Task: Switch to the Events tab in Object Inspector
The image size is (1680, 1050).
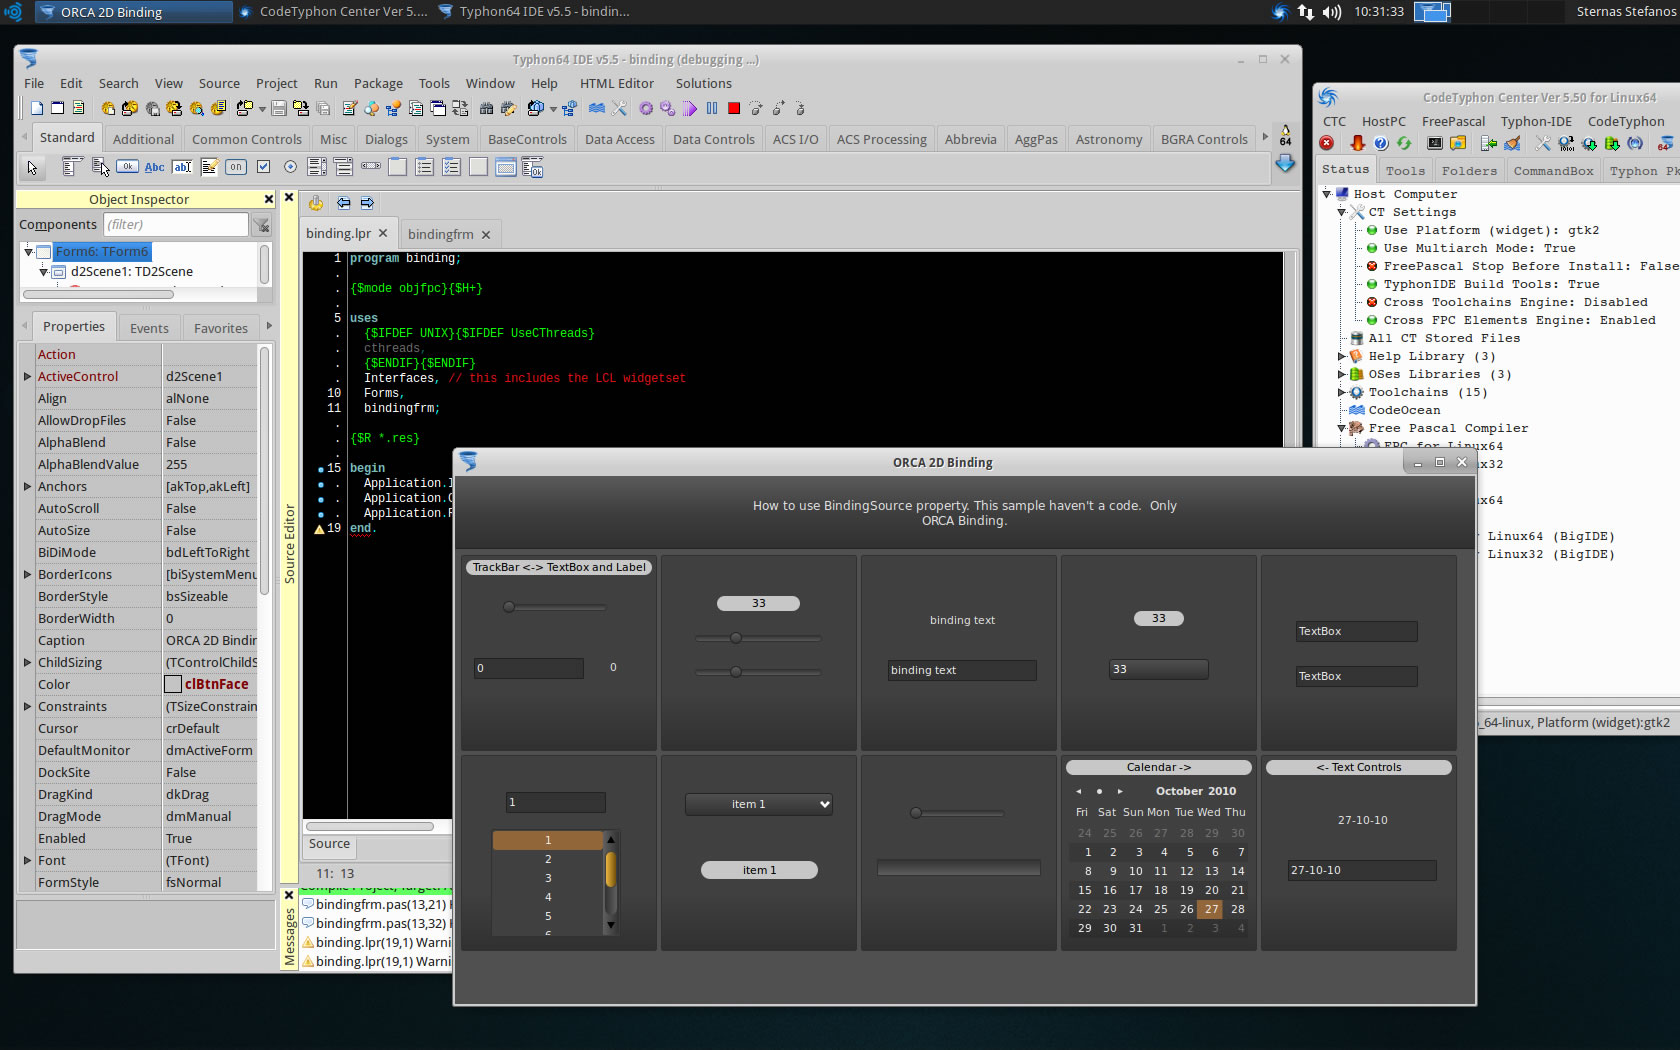Action: 149,328
